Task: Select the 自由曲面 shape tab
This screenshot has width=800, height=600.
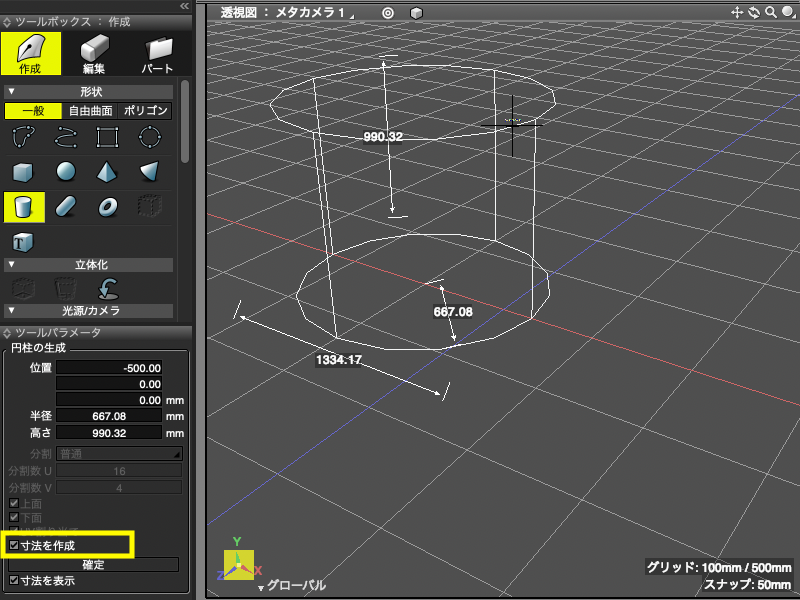Action: (90, 111)
